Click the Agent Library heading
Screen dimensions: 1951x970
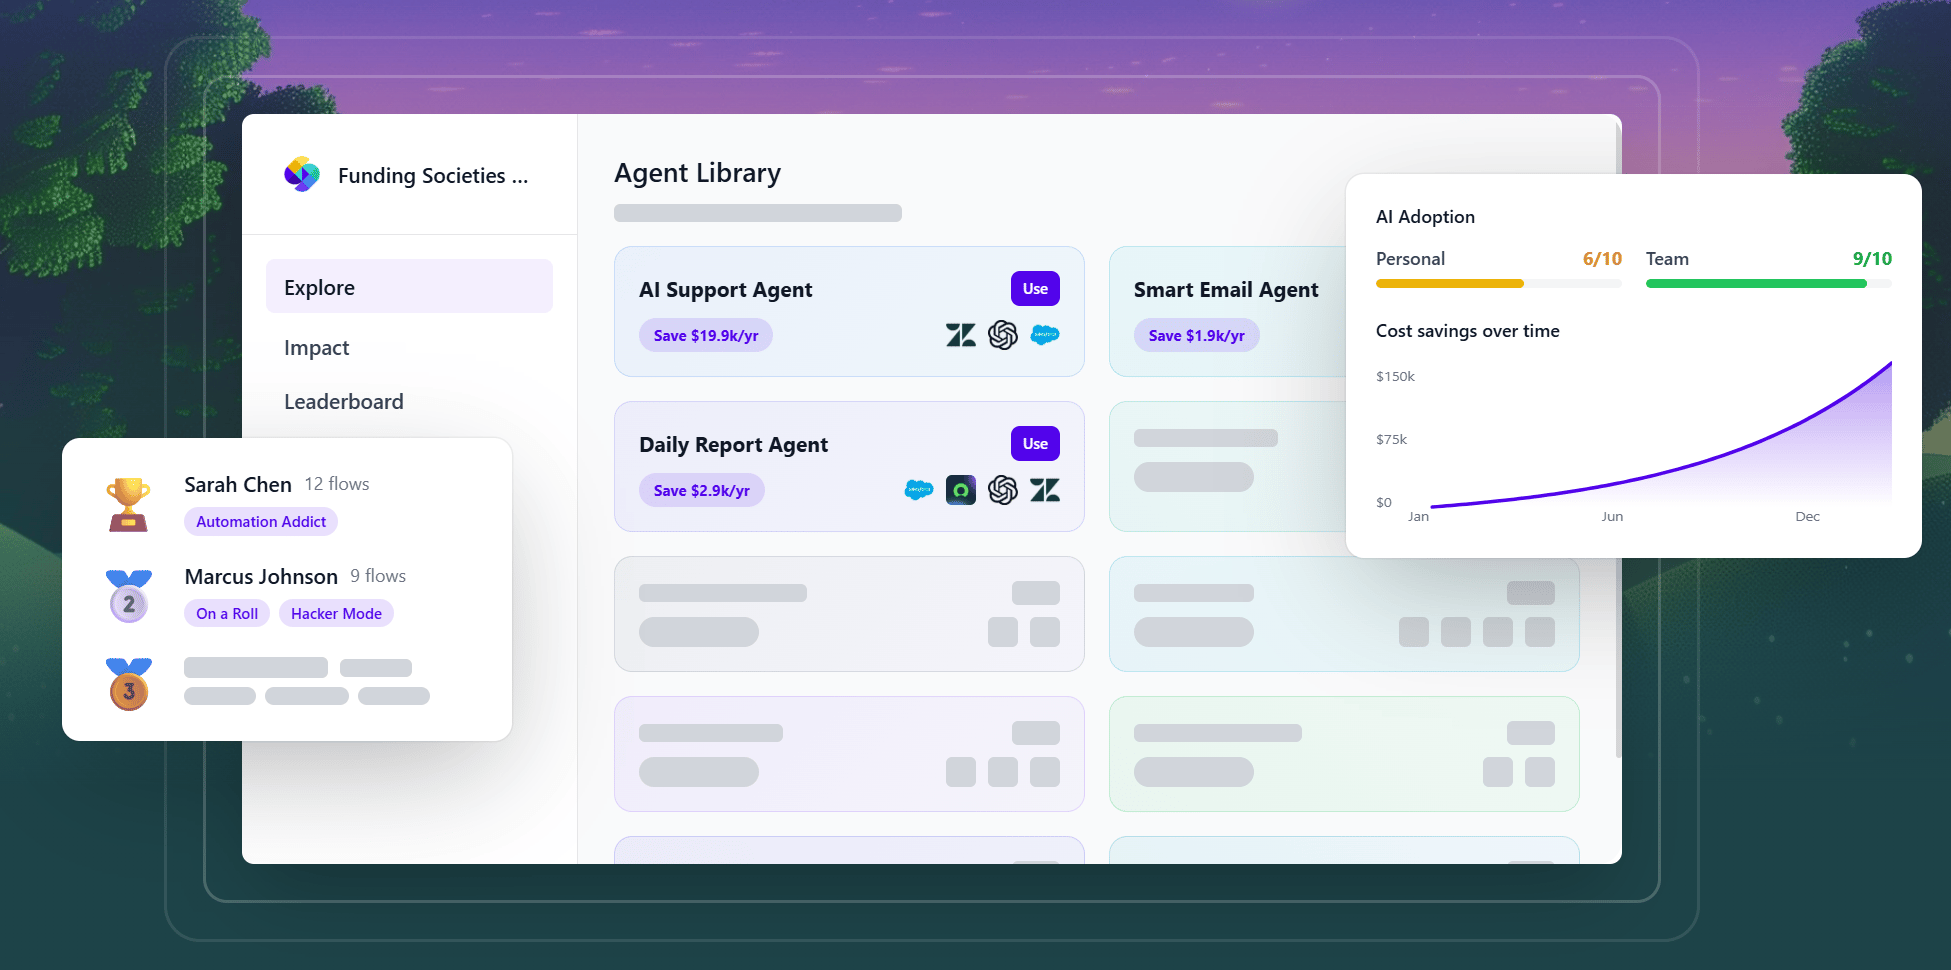pos(698,173)
